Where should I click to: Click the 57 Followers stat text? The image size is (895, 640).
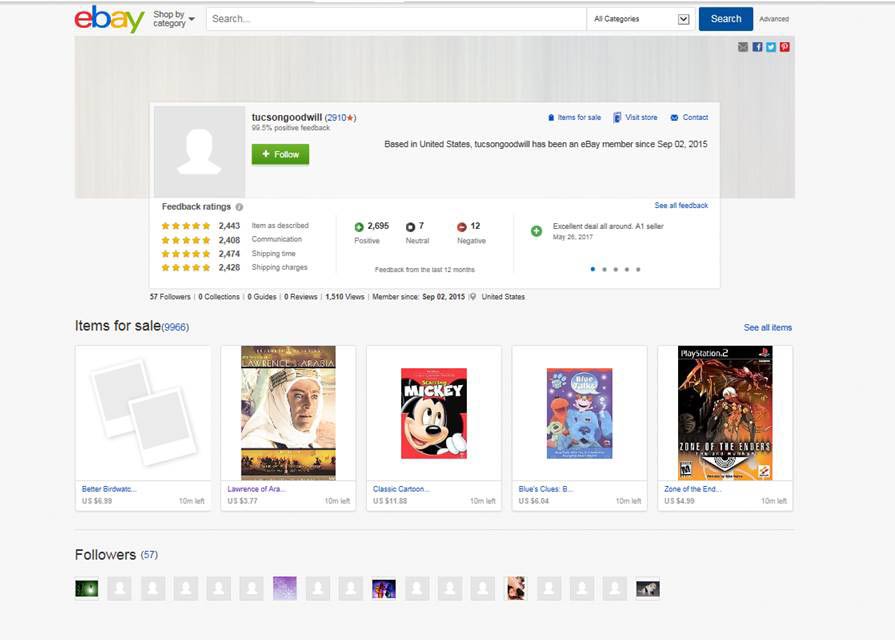(x=170, y=297)
